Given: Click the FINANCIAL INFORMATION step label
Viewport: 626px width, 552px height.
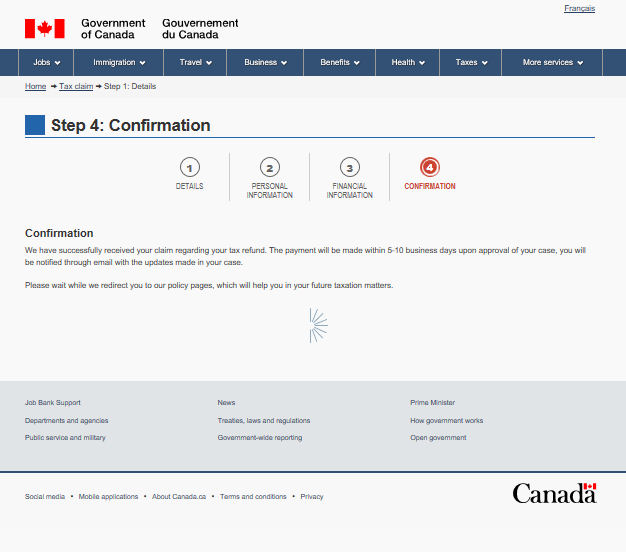Looking at the screenshot, I should [350, 190].
